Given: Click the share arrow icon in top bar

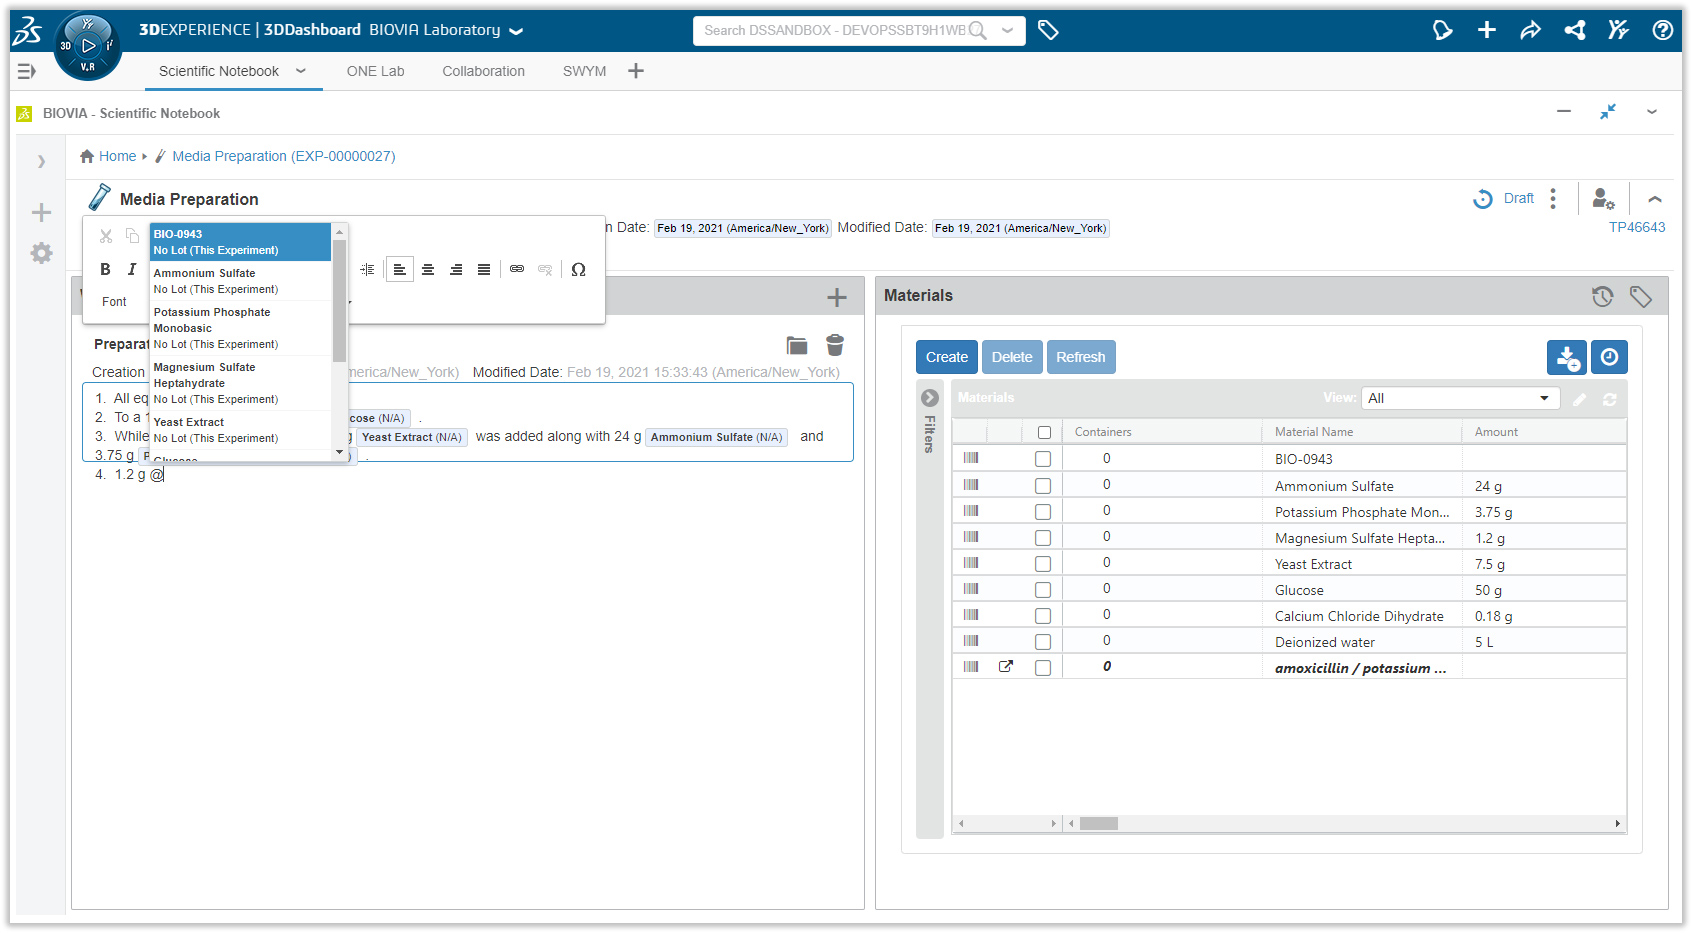Looking at the screenshot, I should (x=1530, y=30).
